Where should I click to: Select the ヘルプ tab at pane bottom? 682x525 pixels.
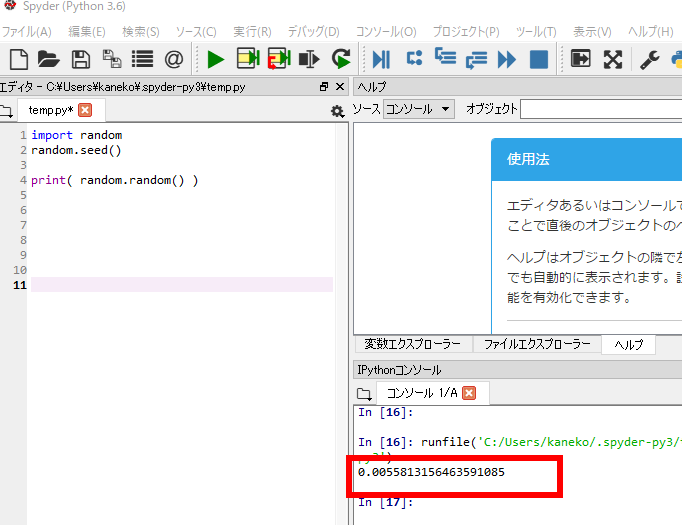pyautogui.click(x=629, y=345)
